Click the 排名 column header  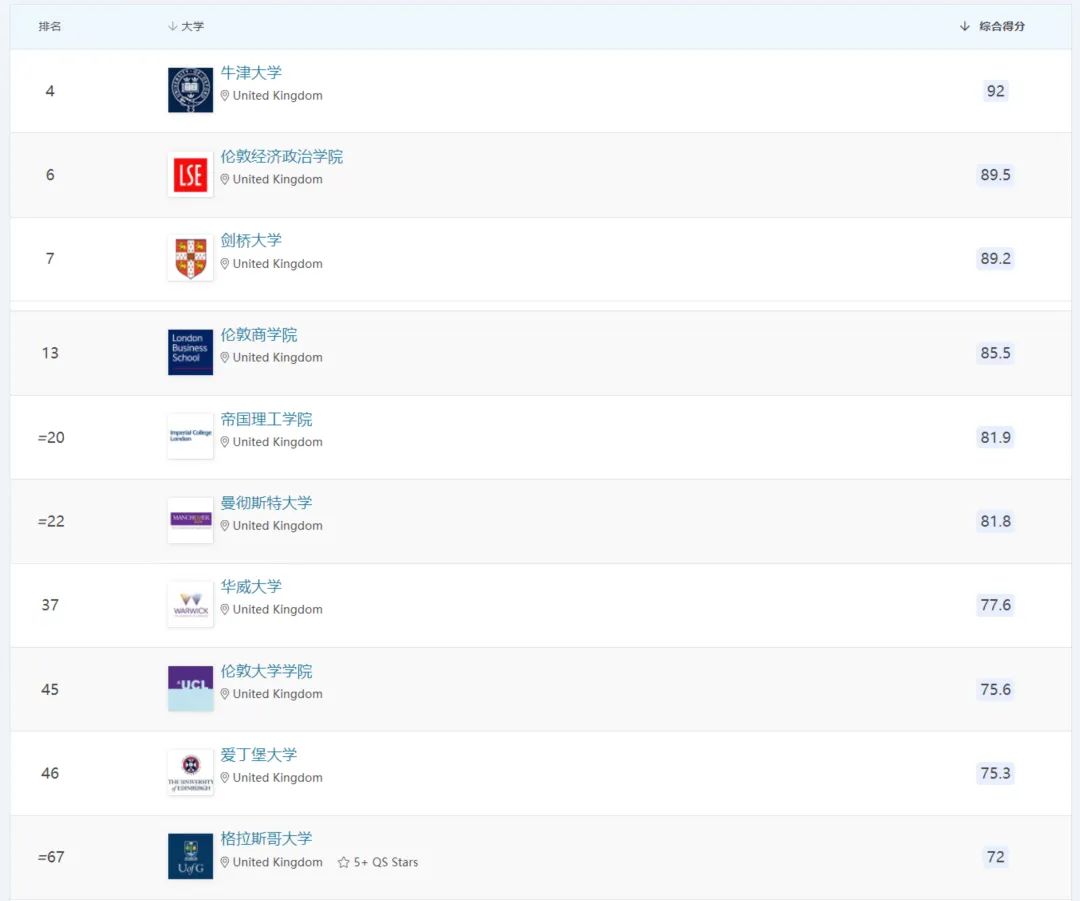point(50,26)
